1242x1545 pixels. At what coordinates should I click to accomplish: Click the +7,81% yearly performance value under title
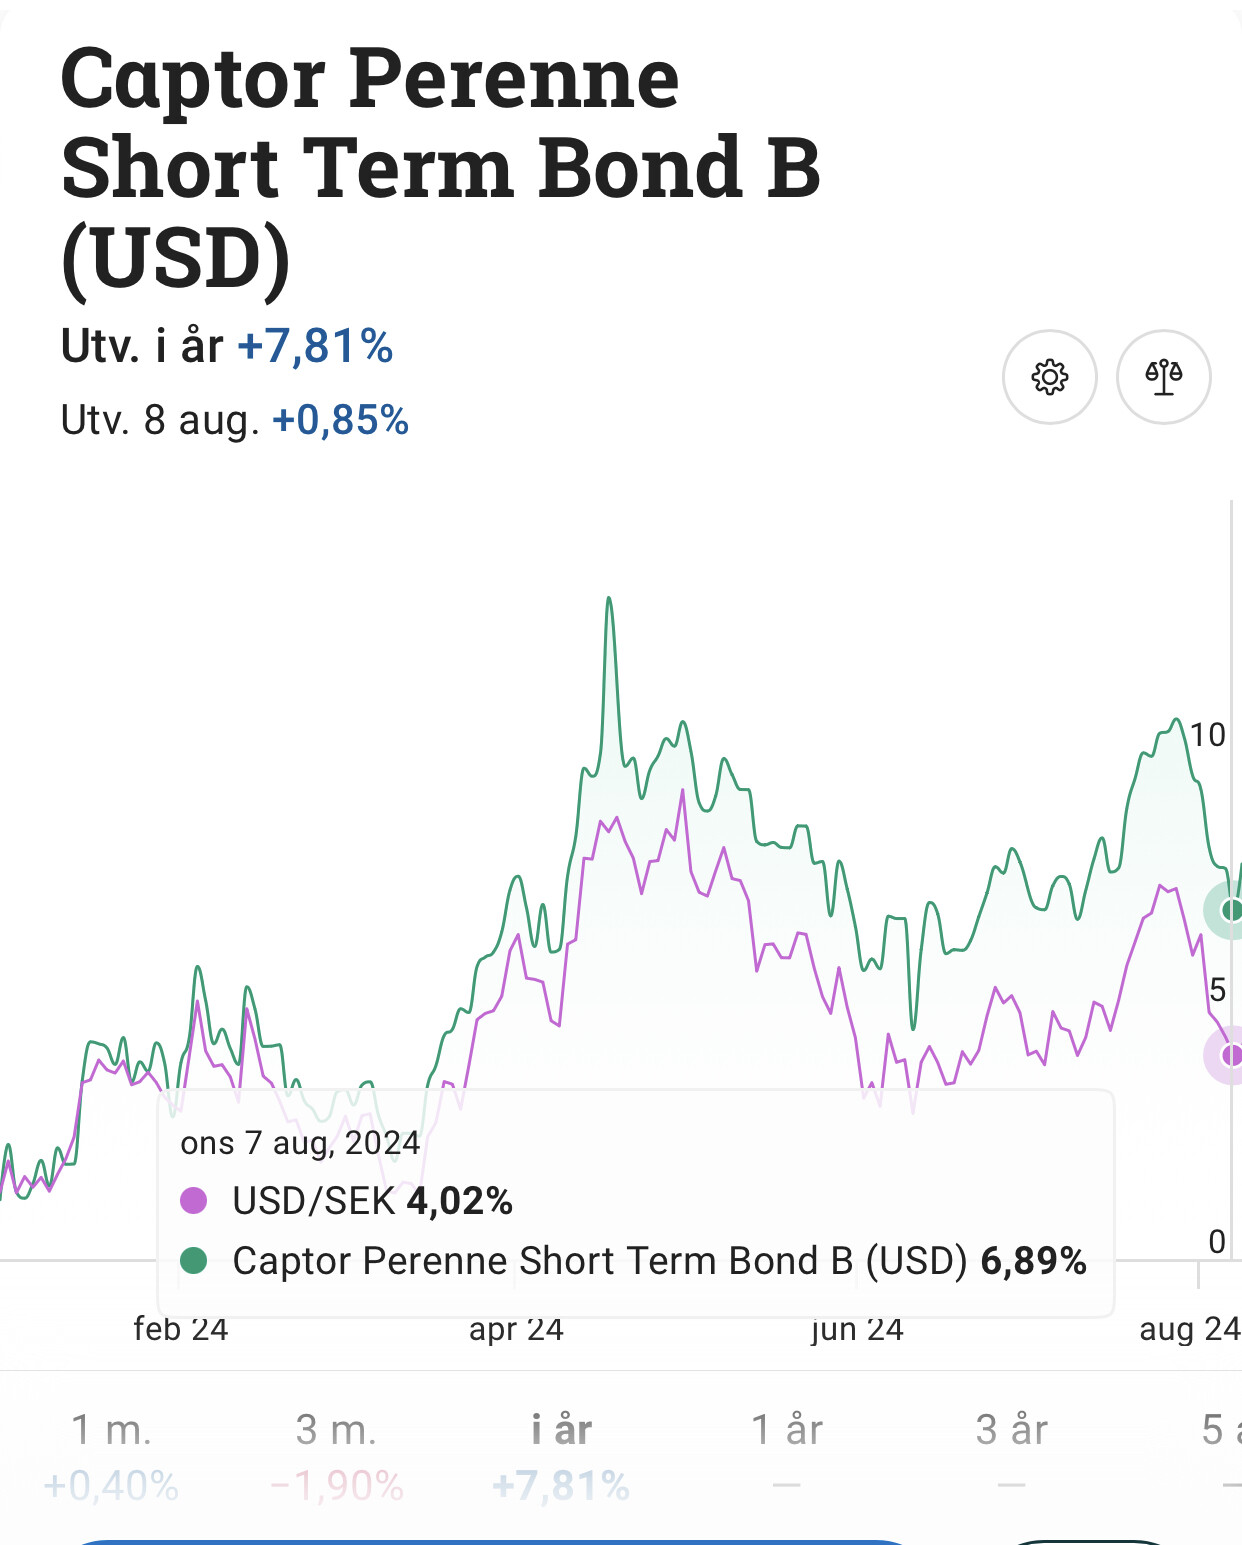point(315,346)
